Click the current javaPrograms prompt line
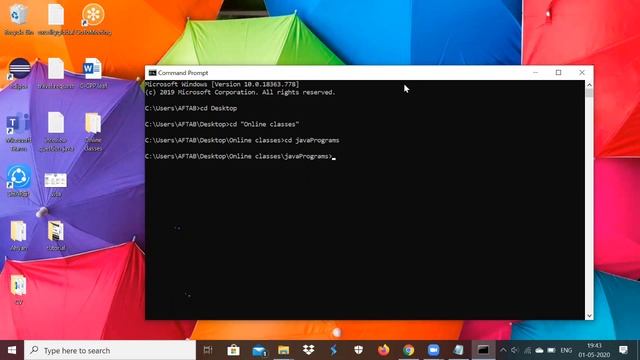Image resolution: width=640 pixels, height=360 pixels. (240, 156)
